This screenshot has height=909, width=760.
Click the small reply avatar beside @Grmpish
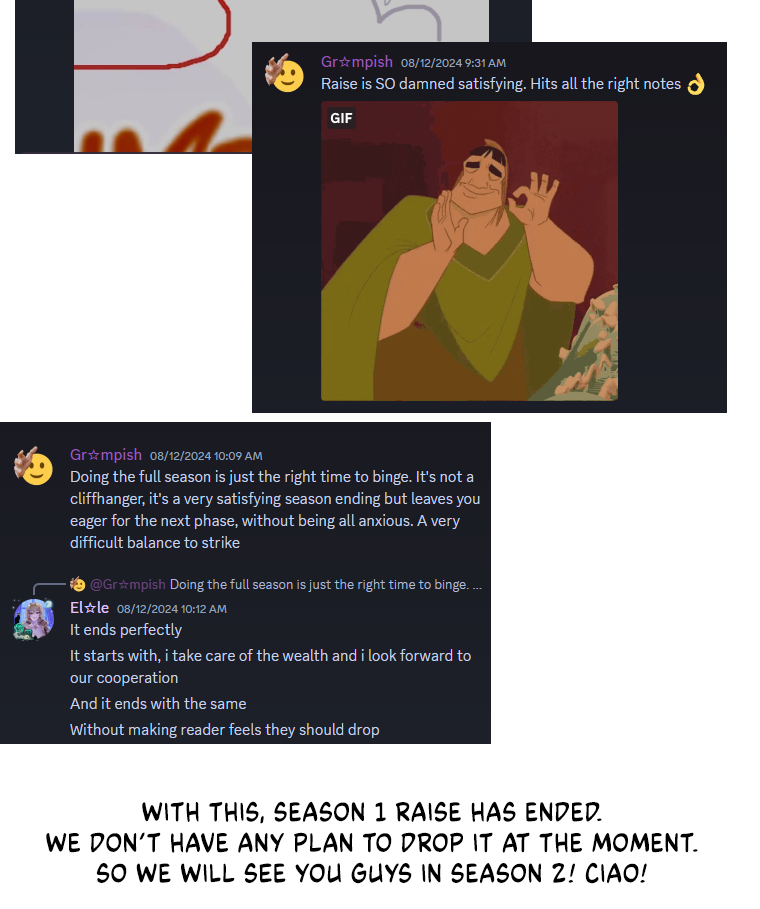click(78, 584)
